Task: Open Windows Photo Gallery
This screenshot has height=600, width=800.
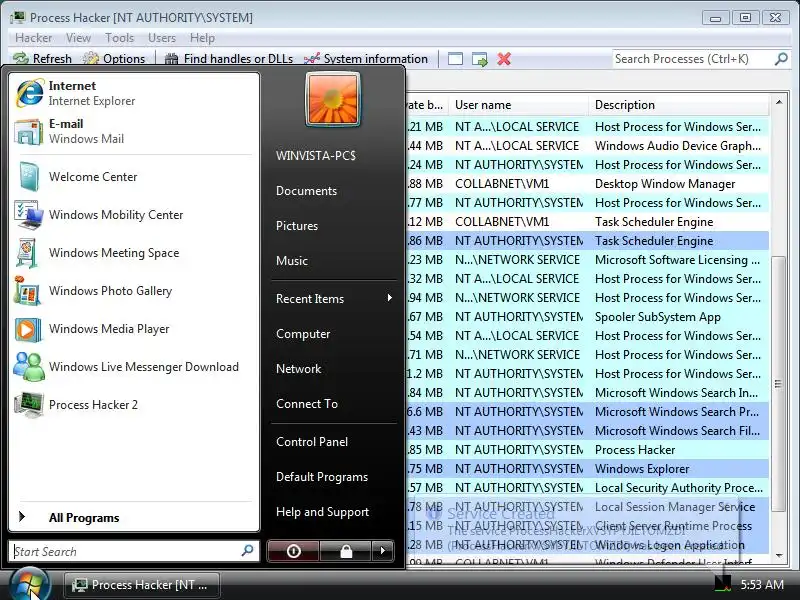Action: click(x=134, y=291)
